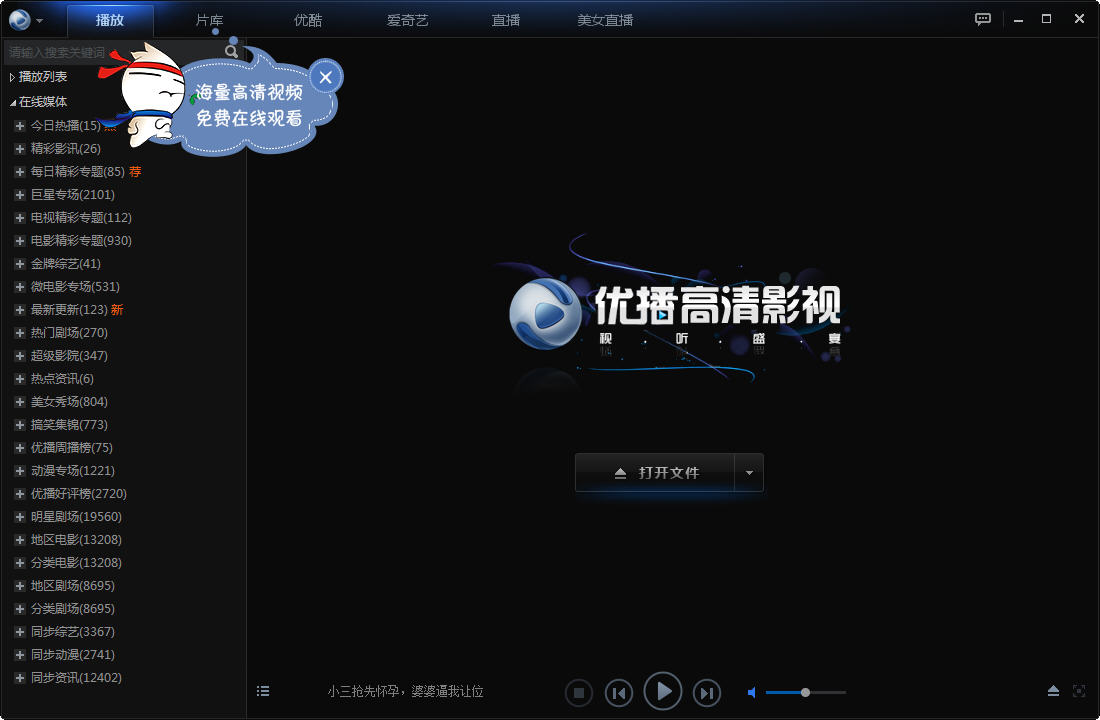Click the feedback message icon in title bar
1100x720 pixels.
982,19
